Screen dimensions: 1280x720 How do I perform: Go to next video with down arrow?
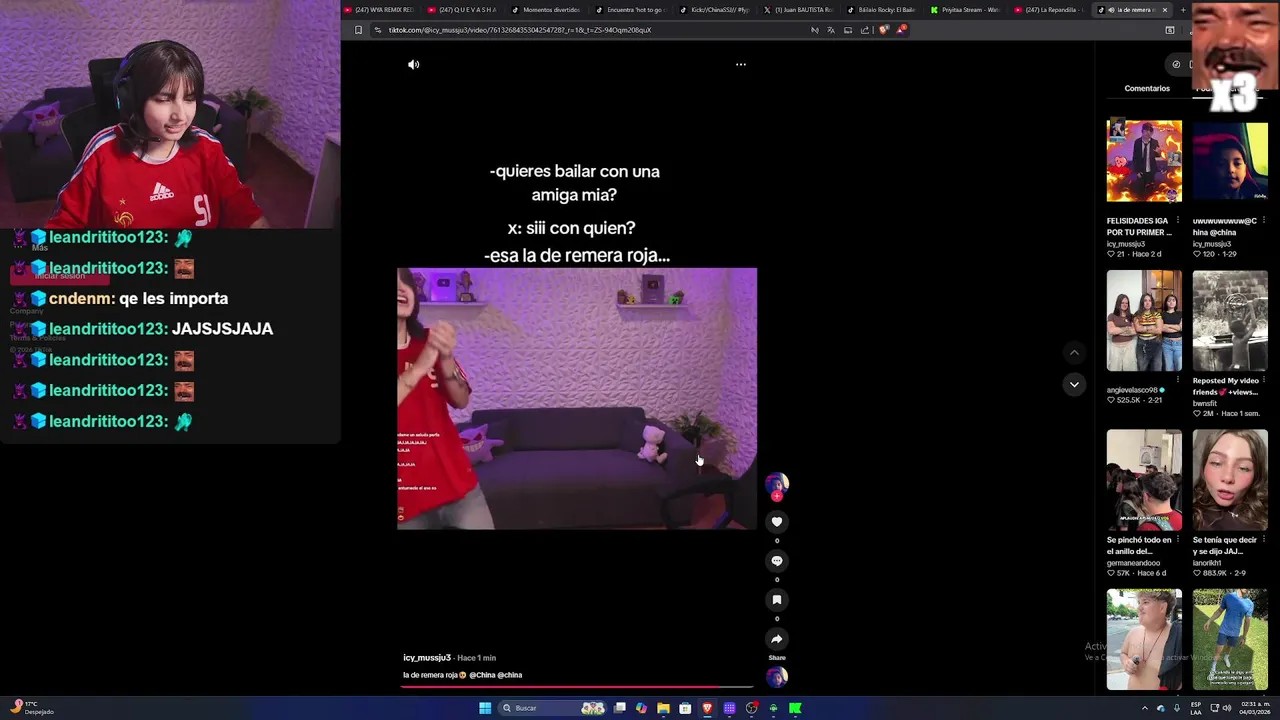click(1074, 384)
